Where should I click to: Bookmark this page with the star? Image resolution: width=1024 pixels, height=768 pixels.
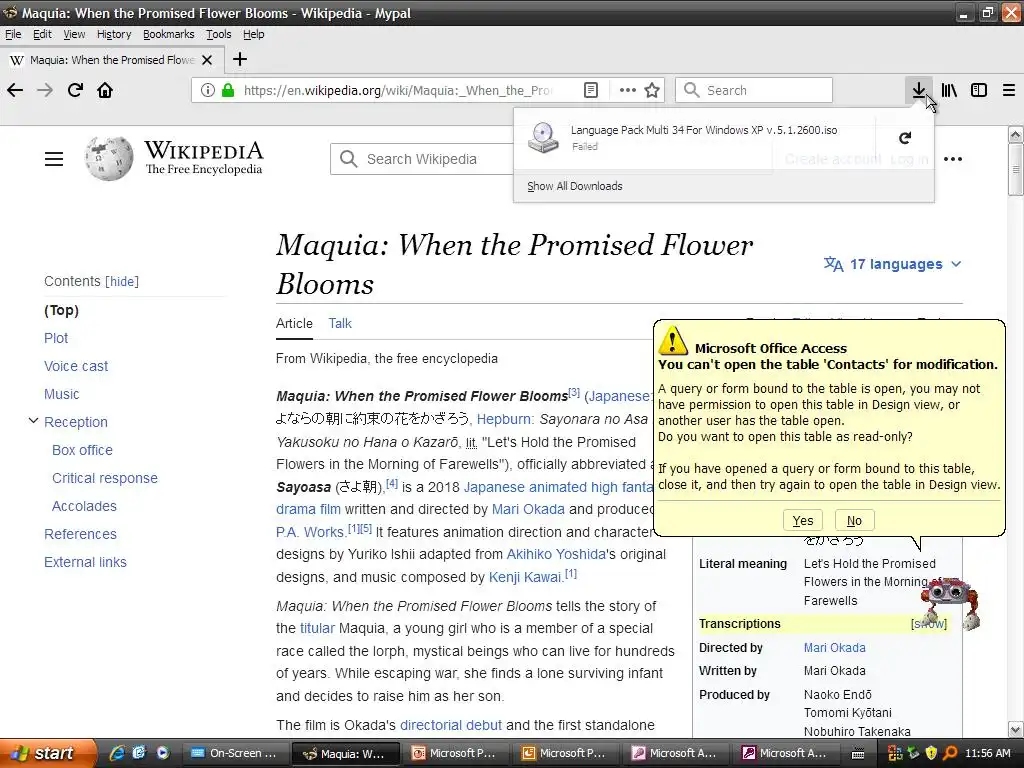pos(652,90)
